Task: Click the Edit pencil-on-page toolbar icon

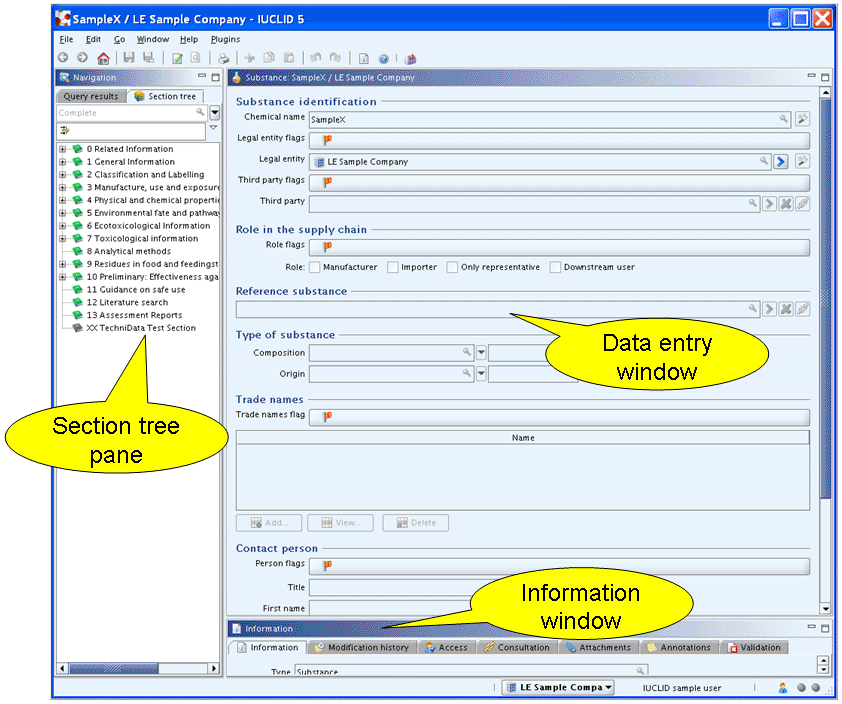Action: pos(177,58)
